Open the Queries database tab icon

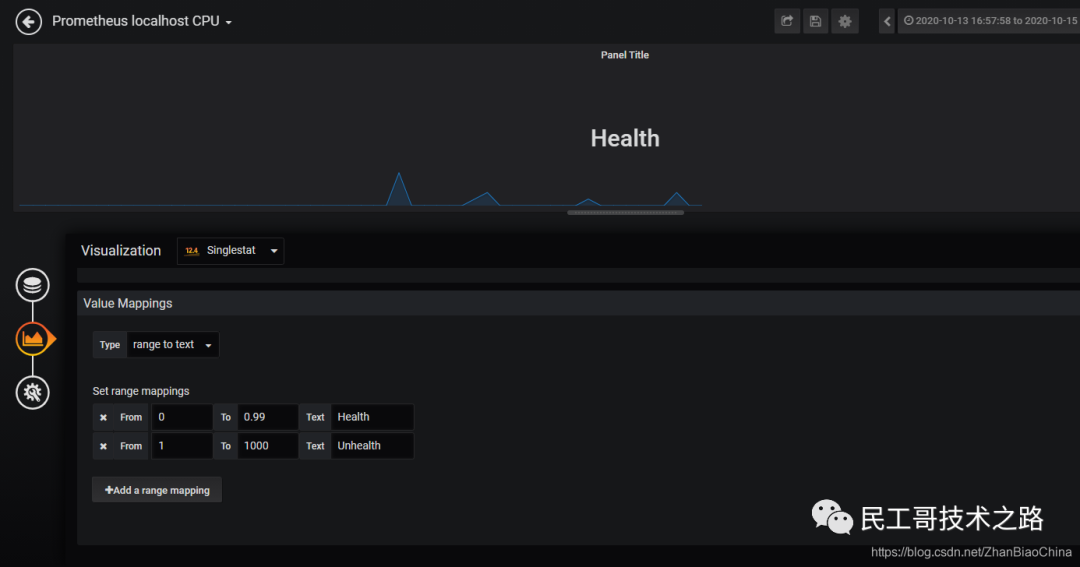point(32,285)
